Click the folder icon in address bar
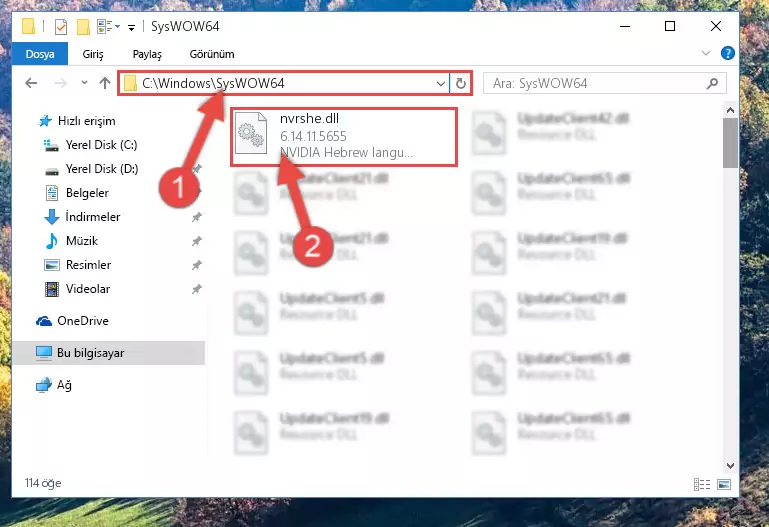The height and width of the screenshot is (527, 769). tap(130, 83)
